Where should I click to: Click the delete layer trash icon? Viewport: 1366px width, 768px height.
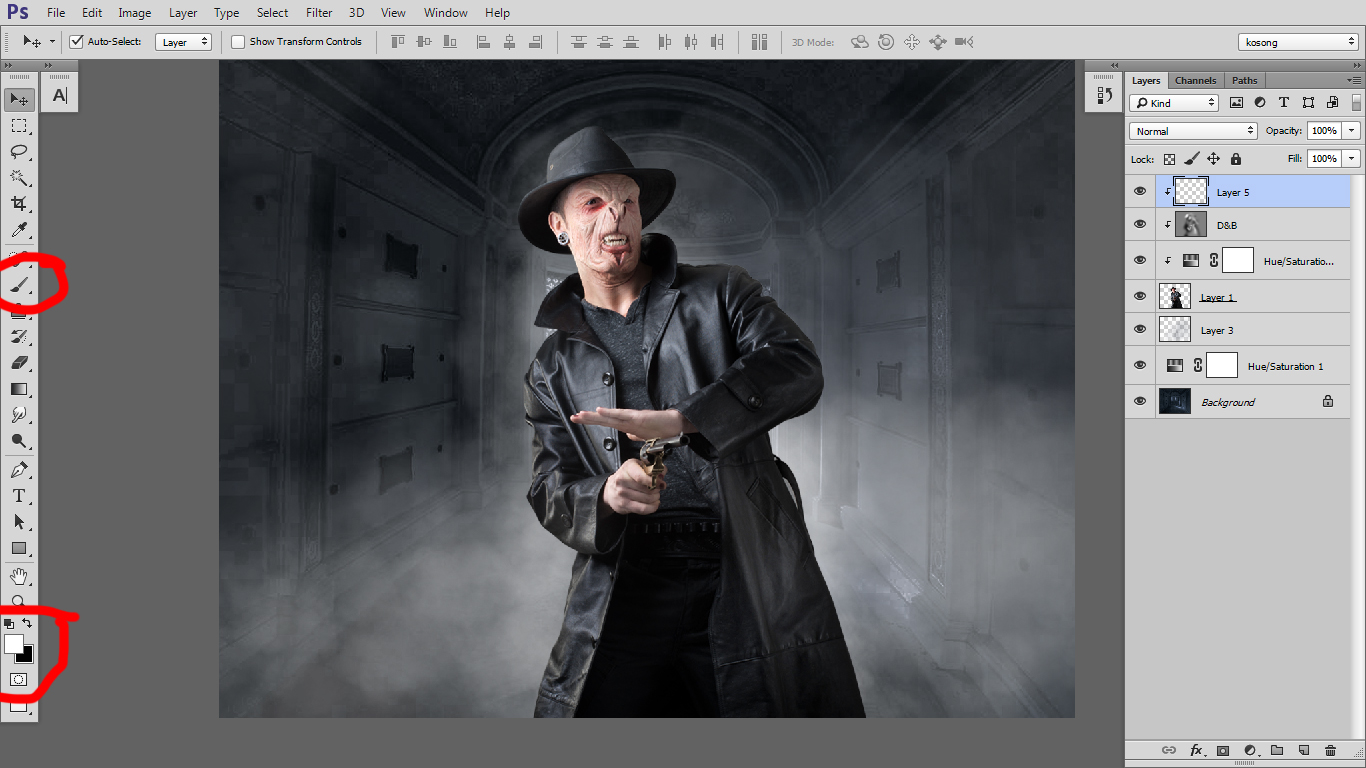[x=1330, y=750]
